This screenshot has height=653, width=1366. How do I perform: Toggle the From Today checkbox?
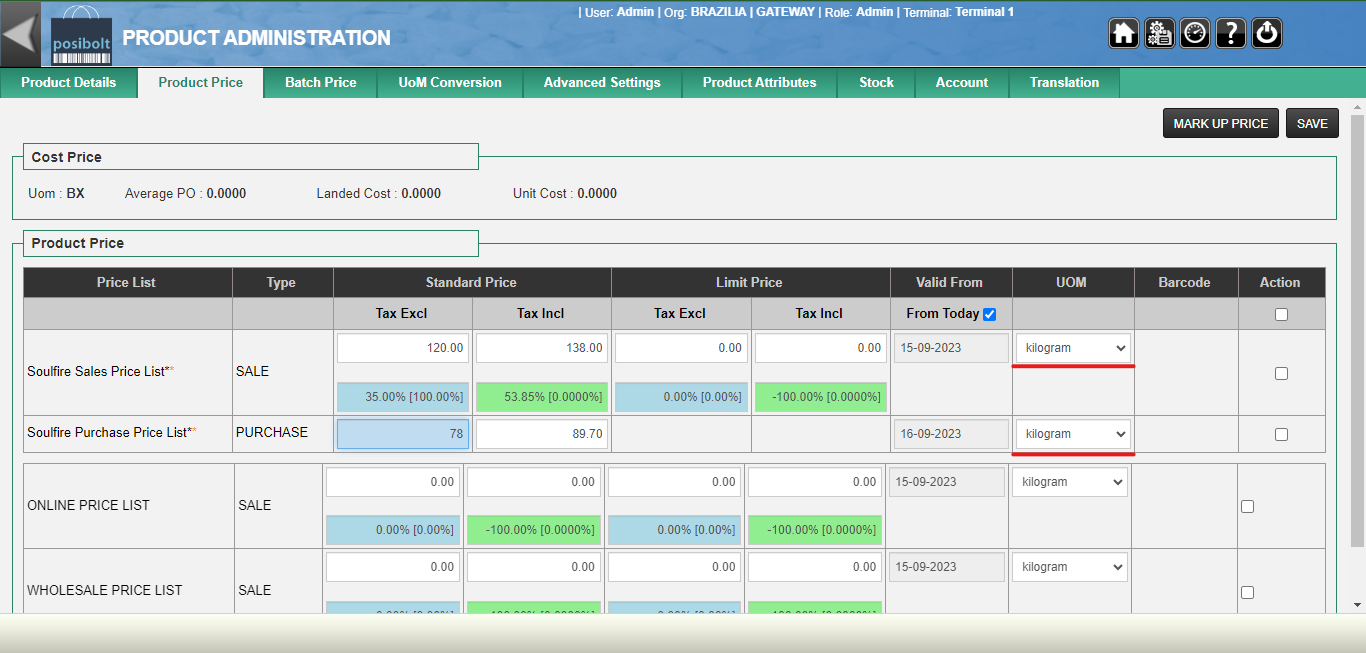(x=989, y=314)
